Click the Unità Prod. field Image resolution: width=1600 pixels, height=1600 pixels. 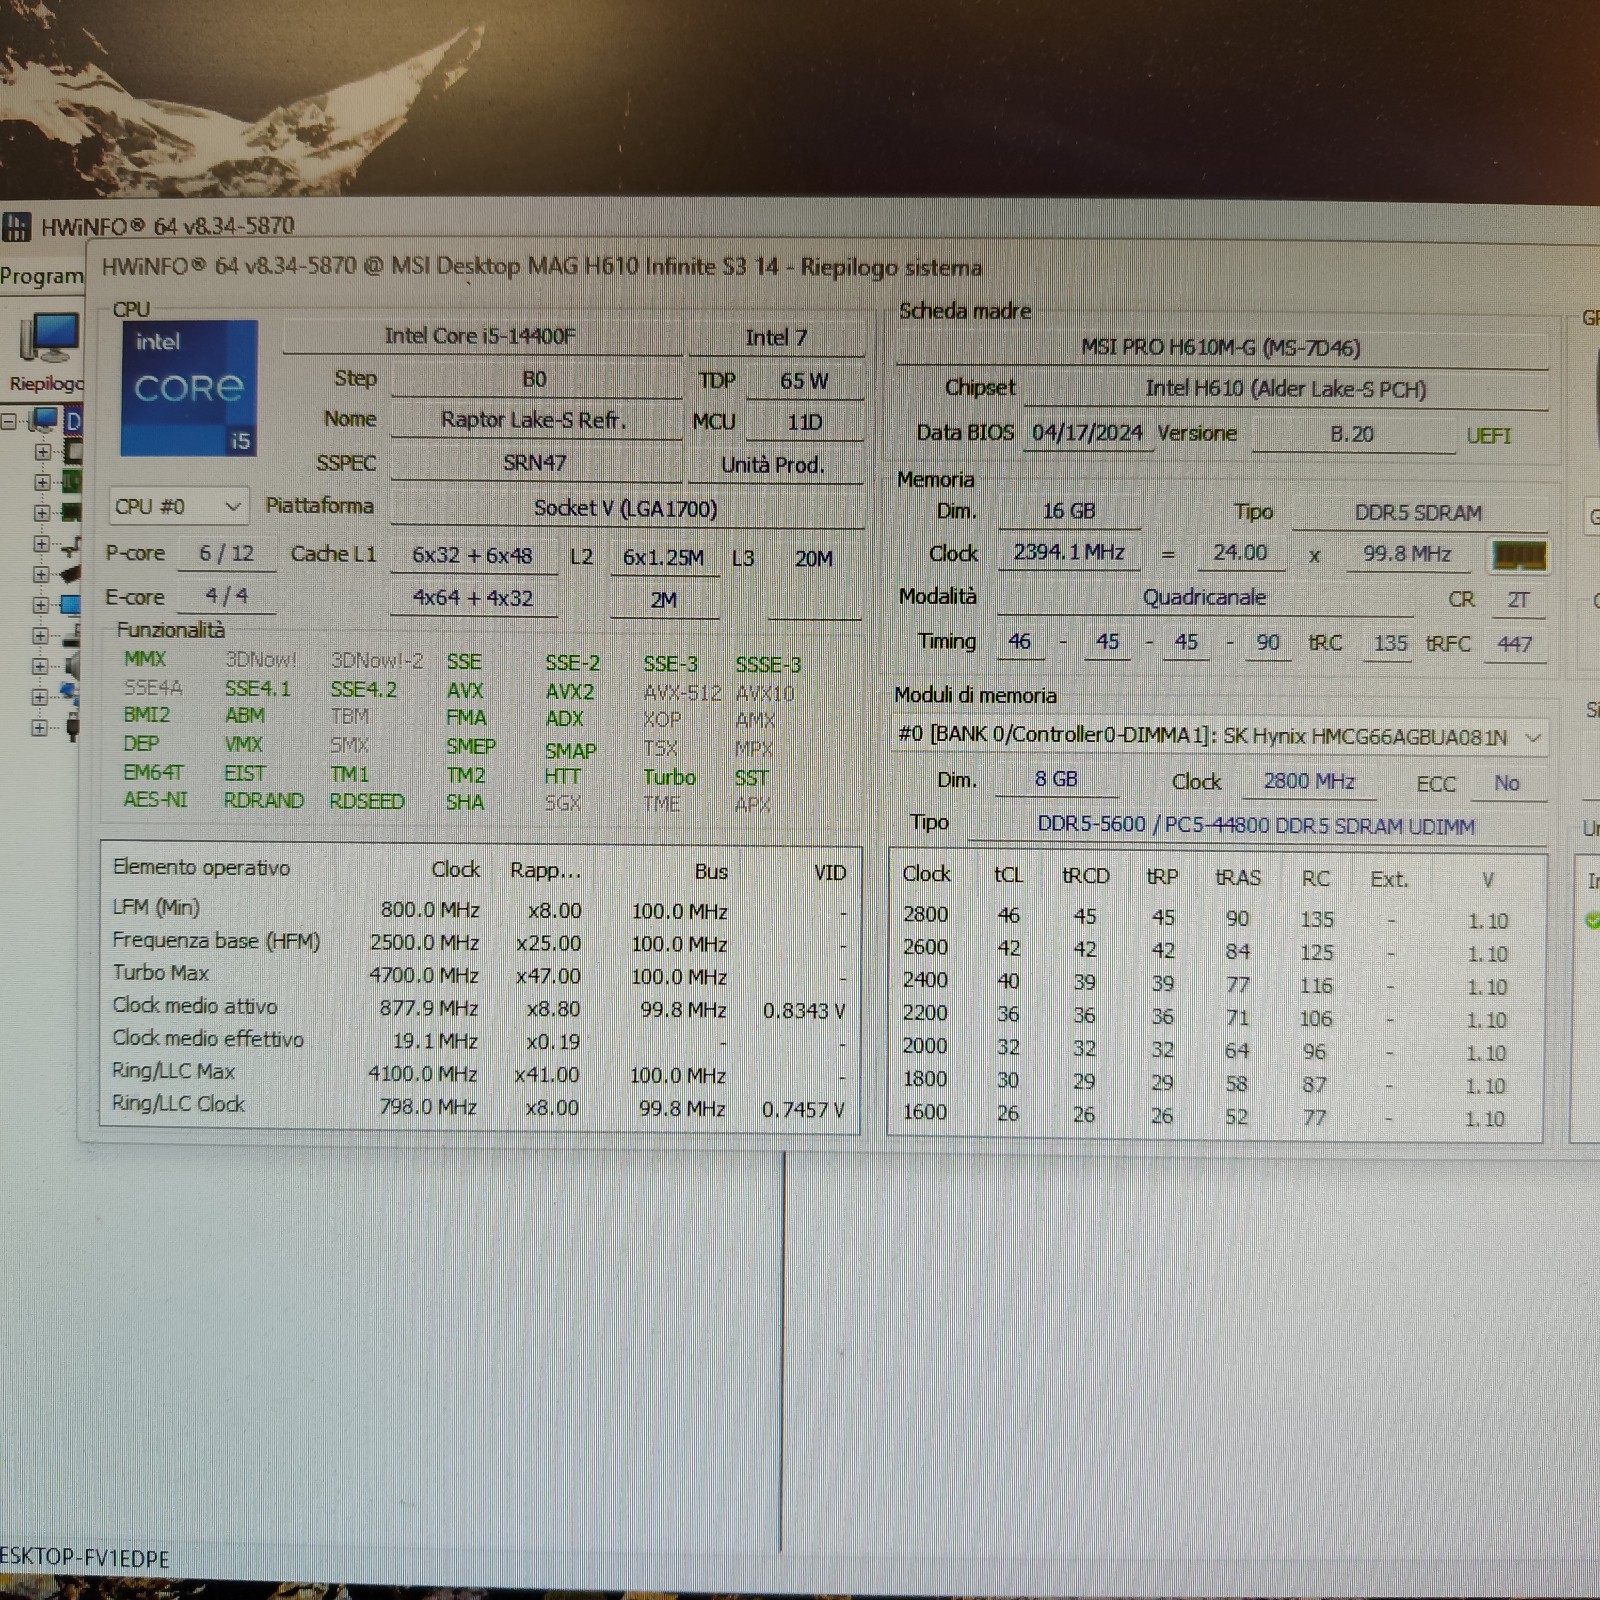coord(774,465)
